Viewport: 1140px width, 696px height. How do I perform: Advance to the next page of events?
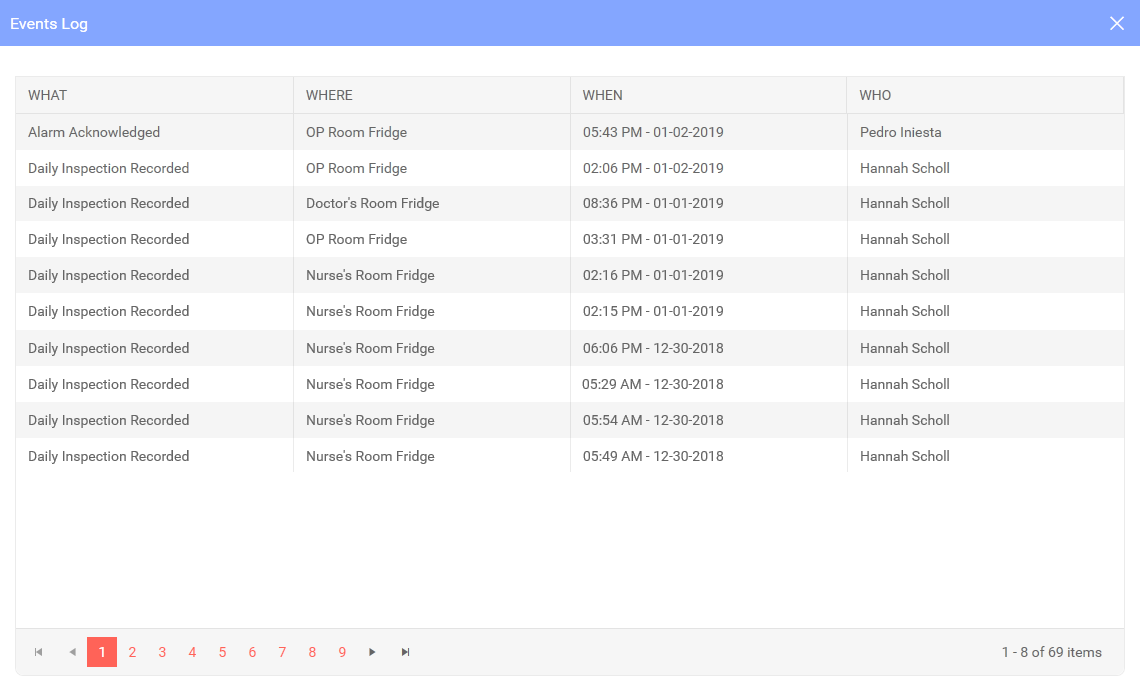coord(372,652)
